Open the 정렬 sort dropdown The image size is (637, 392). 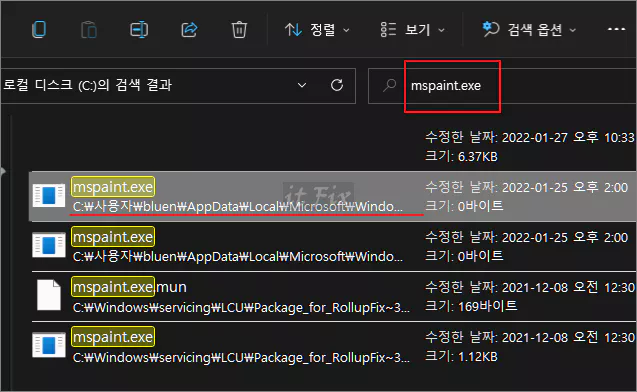pyautogui.click(x=317, y=30)
